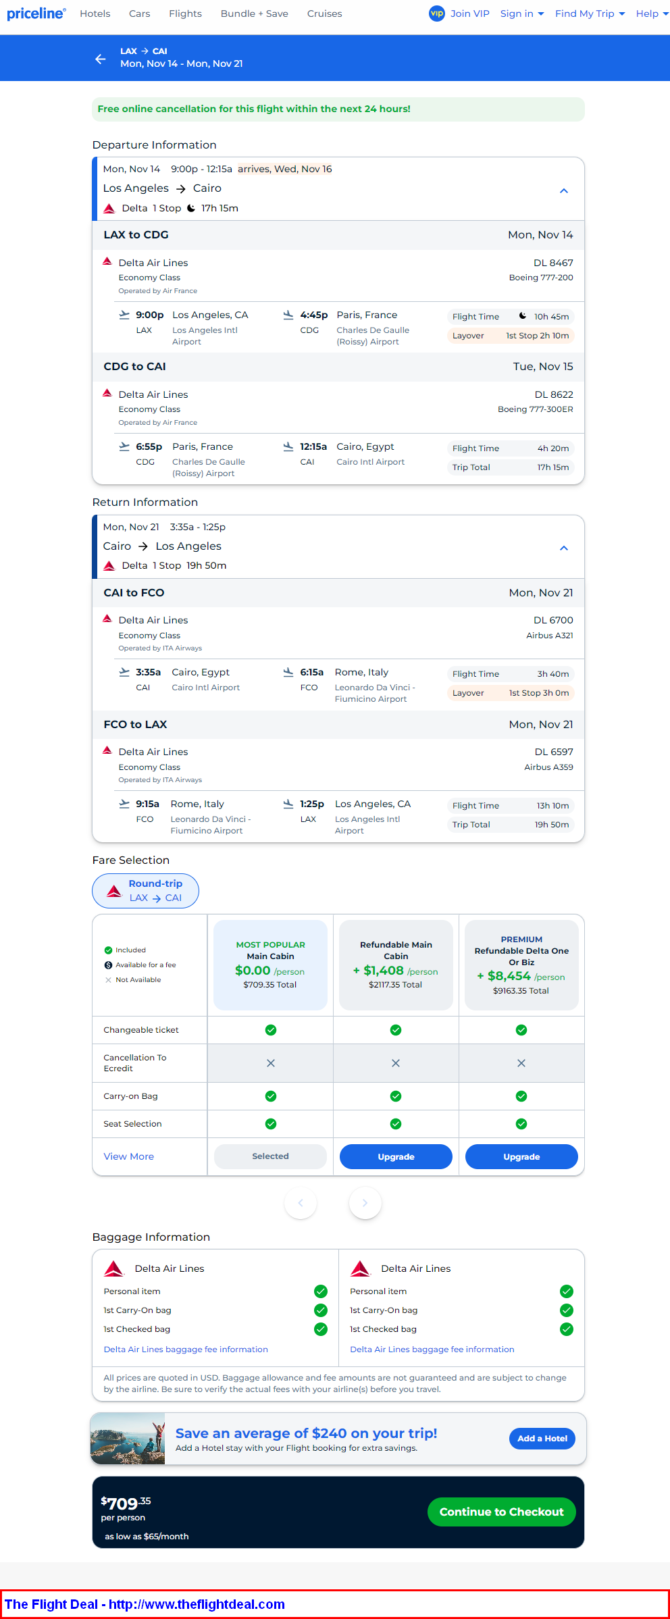Viewport: 670px width, 1619px height.
Task: Click 'Boeing 777-300ER' aircraft text
Action: 536,409
